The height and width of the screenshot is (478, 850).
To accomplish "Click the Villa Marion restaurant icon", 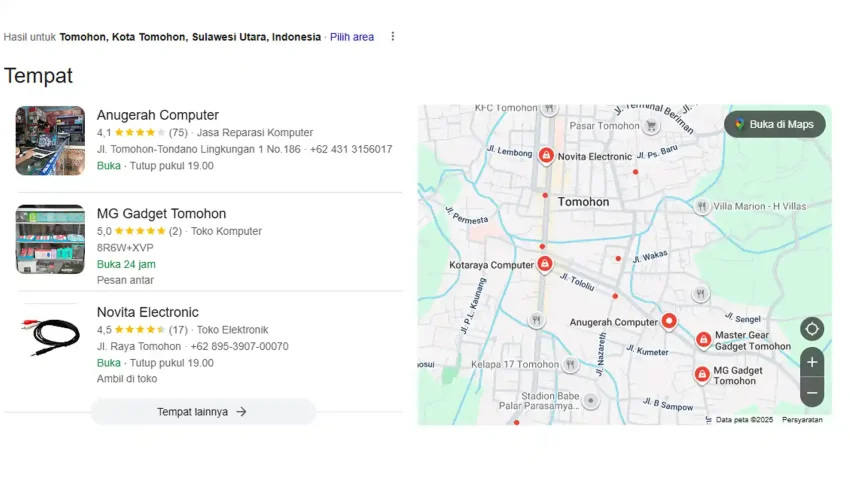I will (x=702, y=206).
